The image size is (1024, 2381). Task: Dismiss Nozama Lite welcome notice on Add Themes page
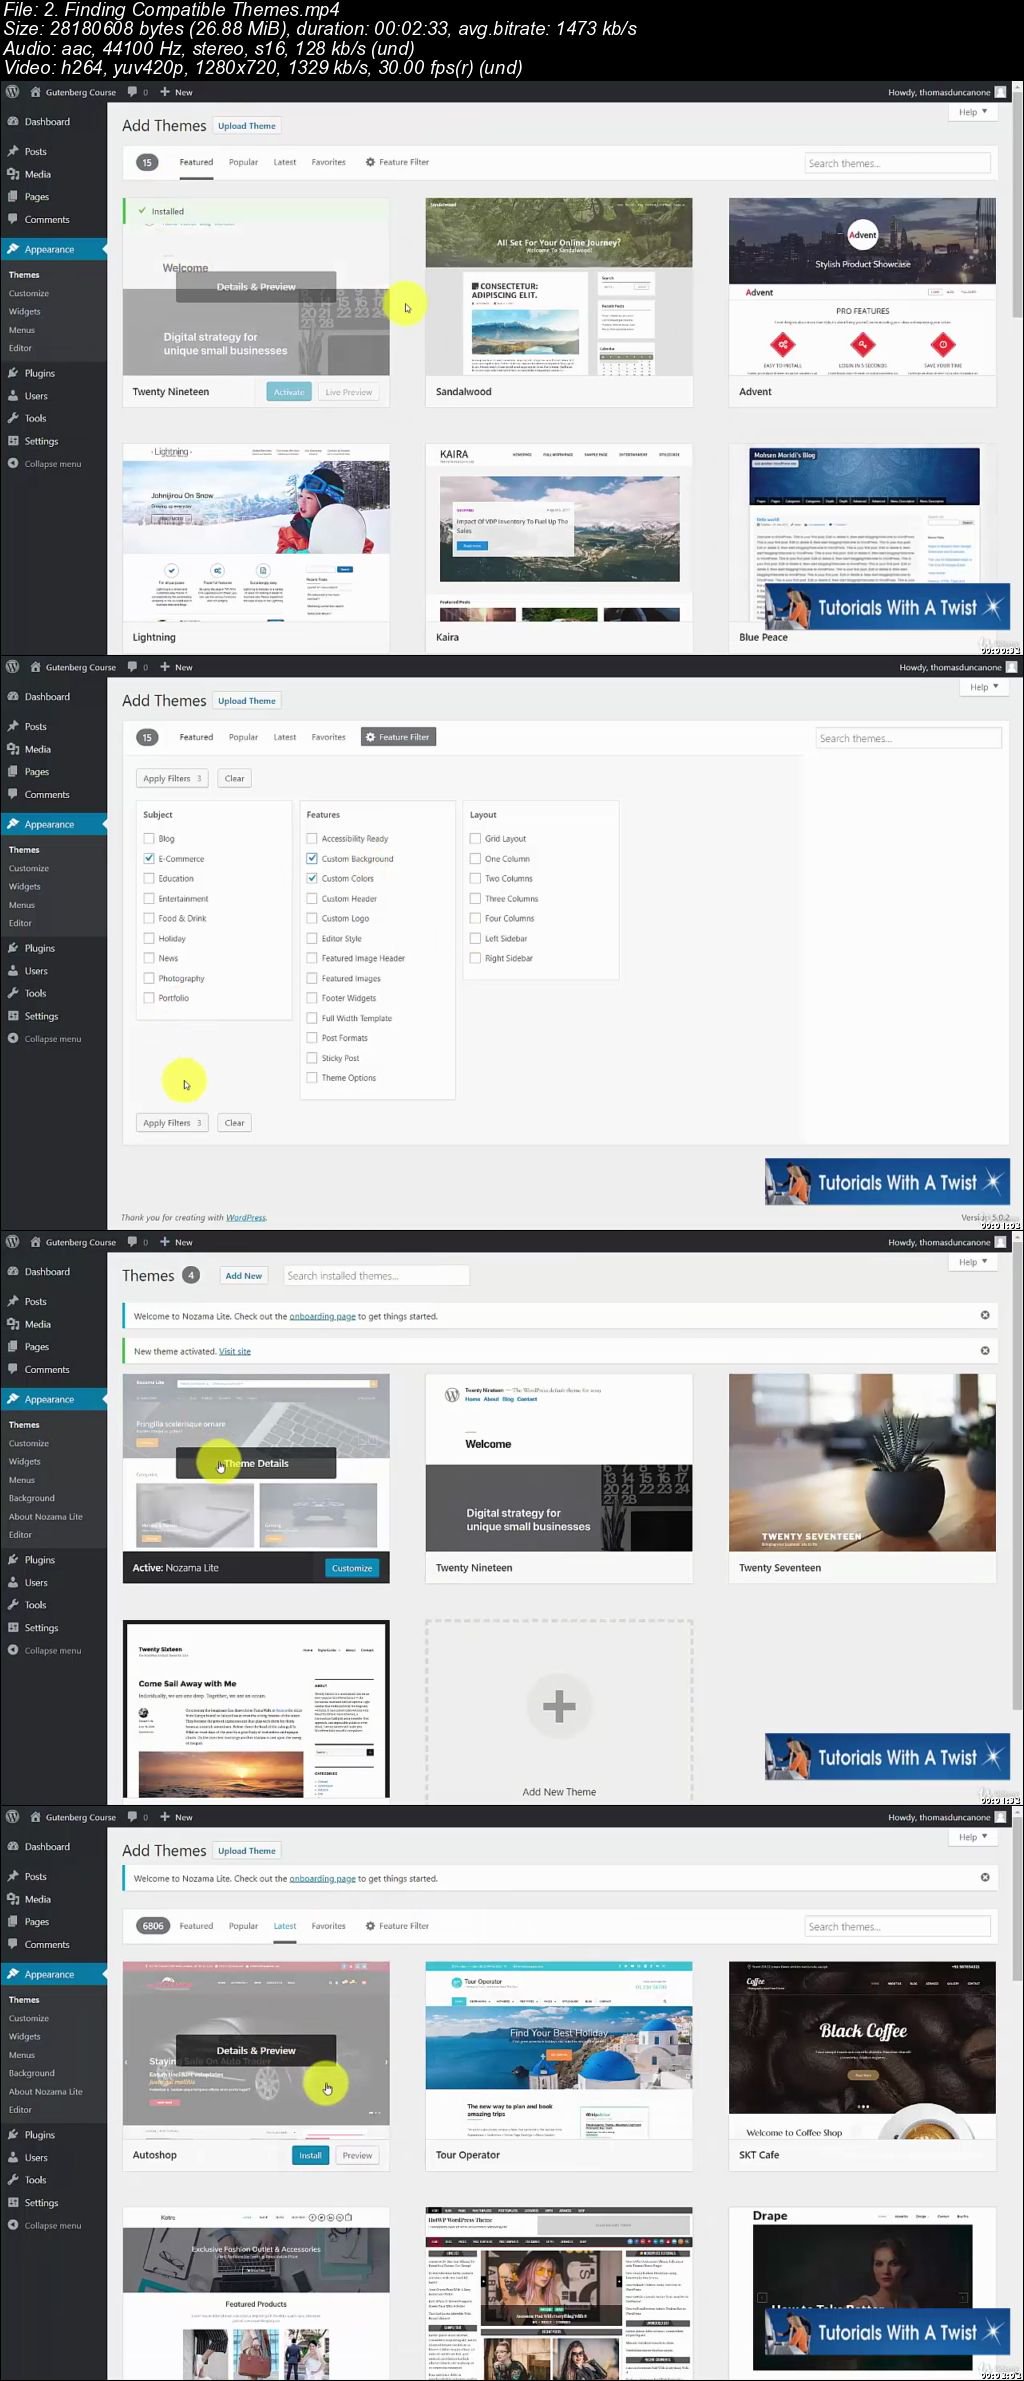(x=985, y=1878)
